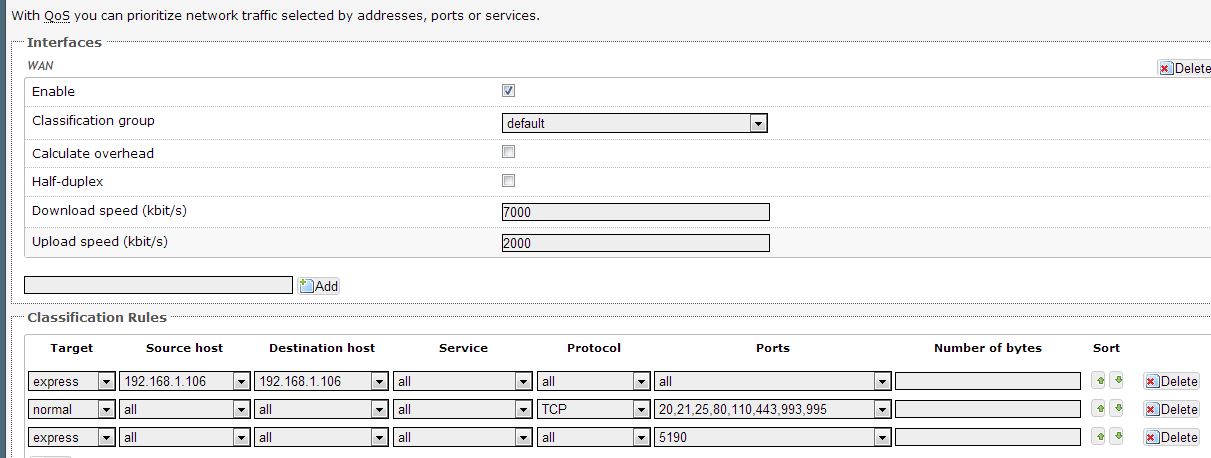The image size is (1211, 458).
Task: Open the Target dropdown set to normal
Action: [73, 409]
